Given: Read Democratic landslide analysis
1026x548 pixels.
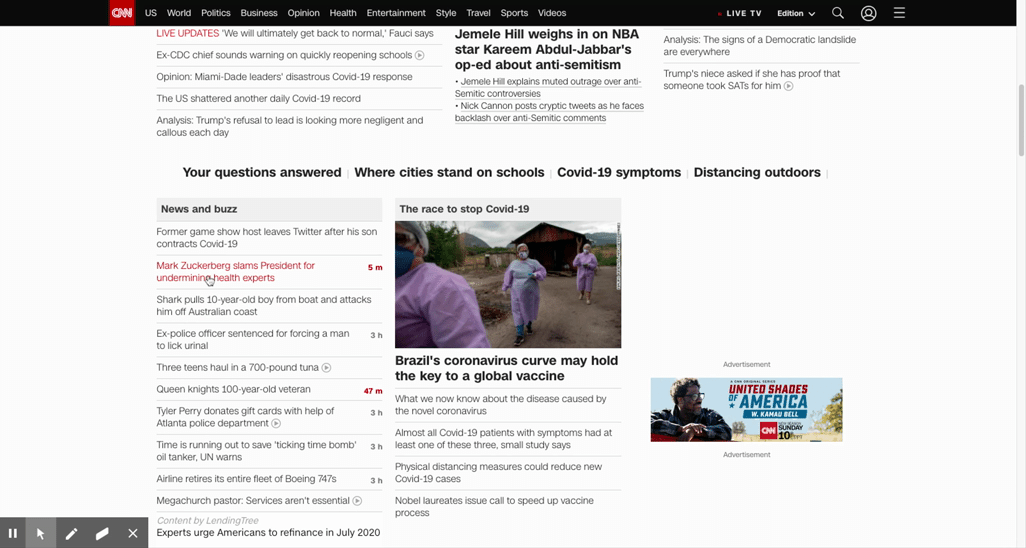Looking at the screenshot, I should pyautogui.click(x=760, y=46).
